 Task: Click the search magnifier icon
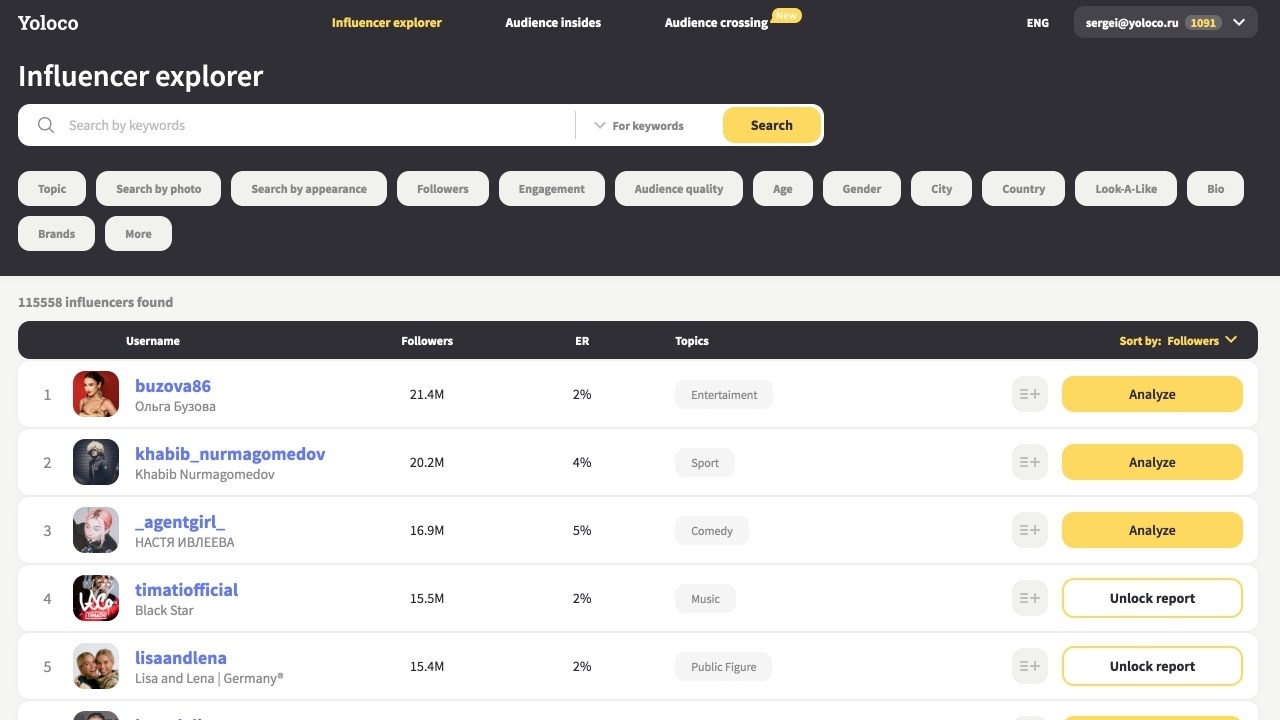[46, 125]
